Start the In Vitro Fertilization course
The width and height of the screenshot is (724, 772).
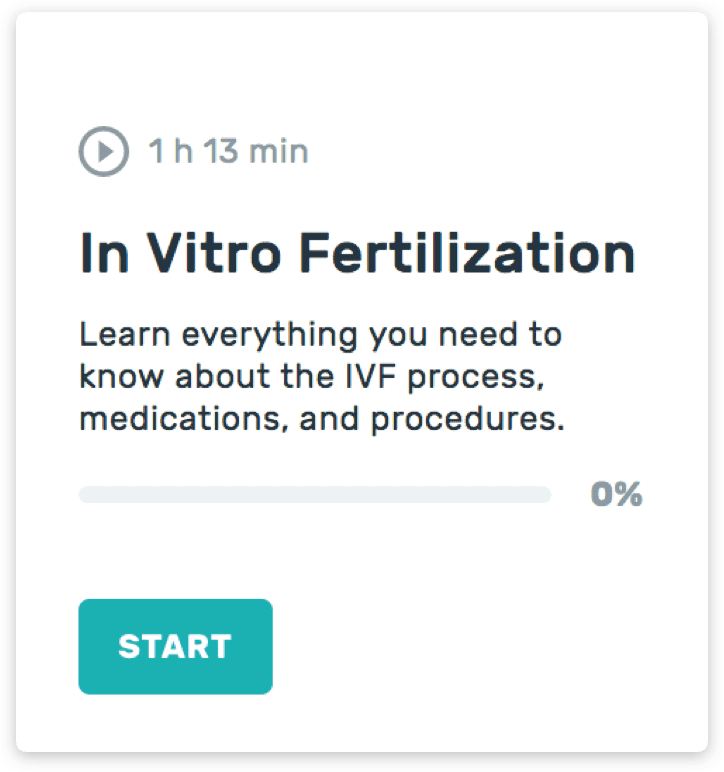(175, 646)
